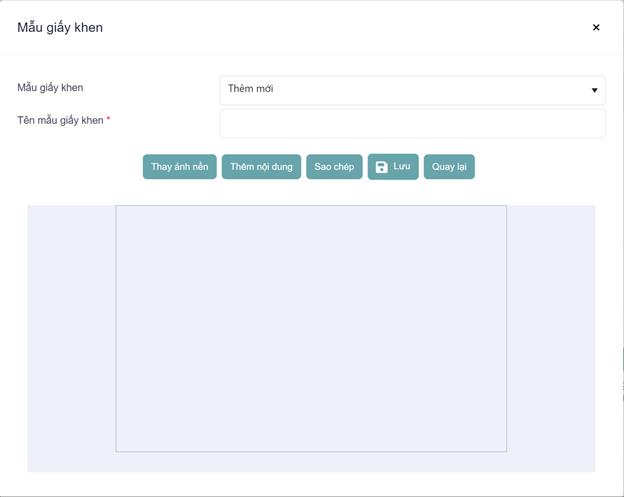This screenshot has height=497, width=624.
Task: Click the dropdown arrow beside Thêm mới
Action: click(x=594, y=91)
